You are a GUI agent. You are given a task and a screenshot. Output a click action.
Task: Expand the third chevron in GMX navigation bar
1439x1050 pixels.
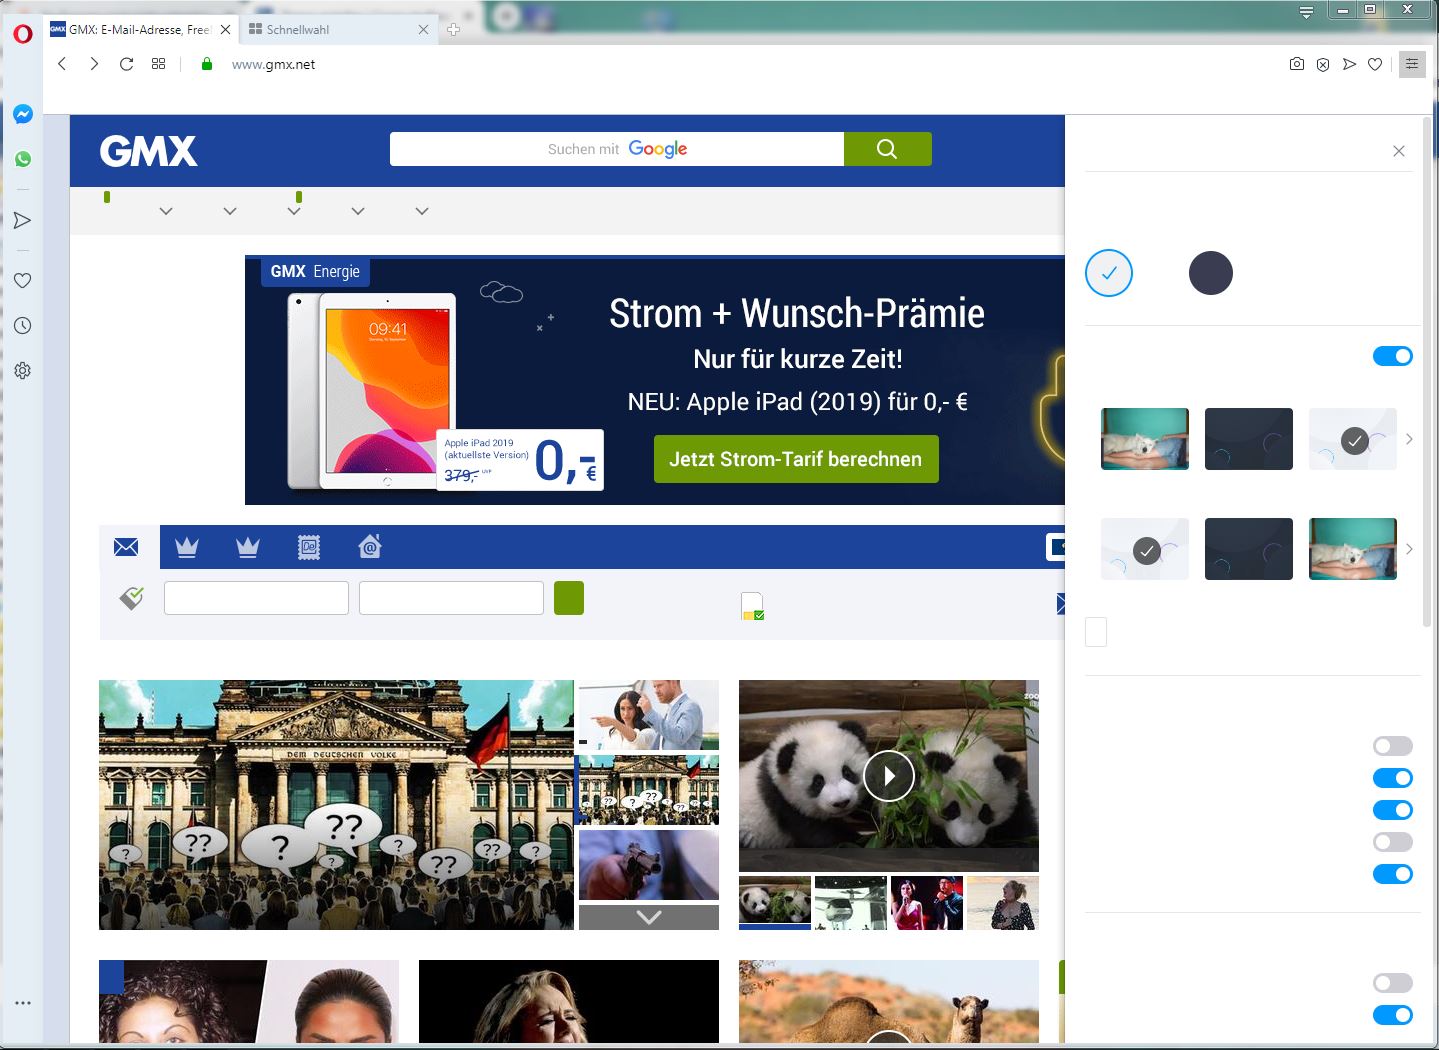[x=294, y=211]
